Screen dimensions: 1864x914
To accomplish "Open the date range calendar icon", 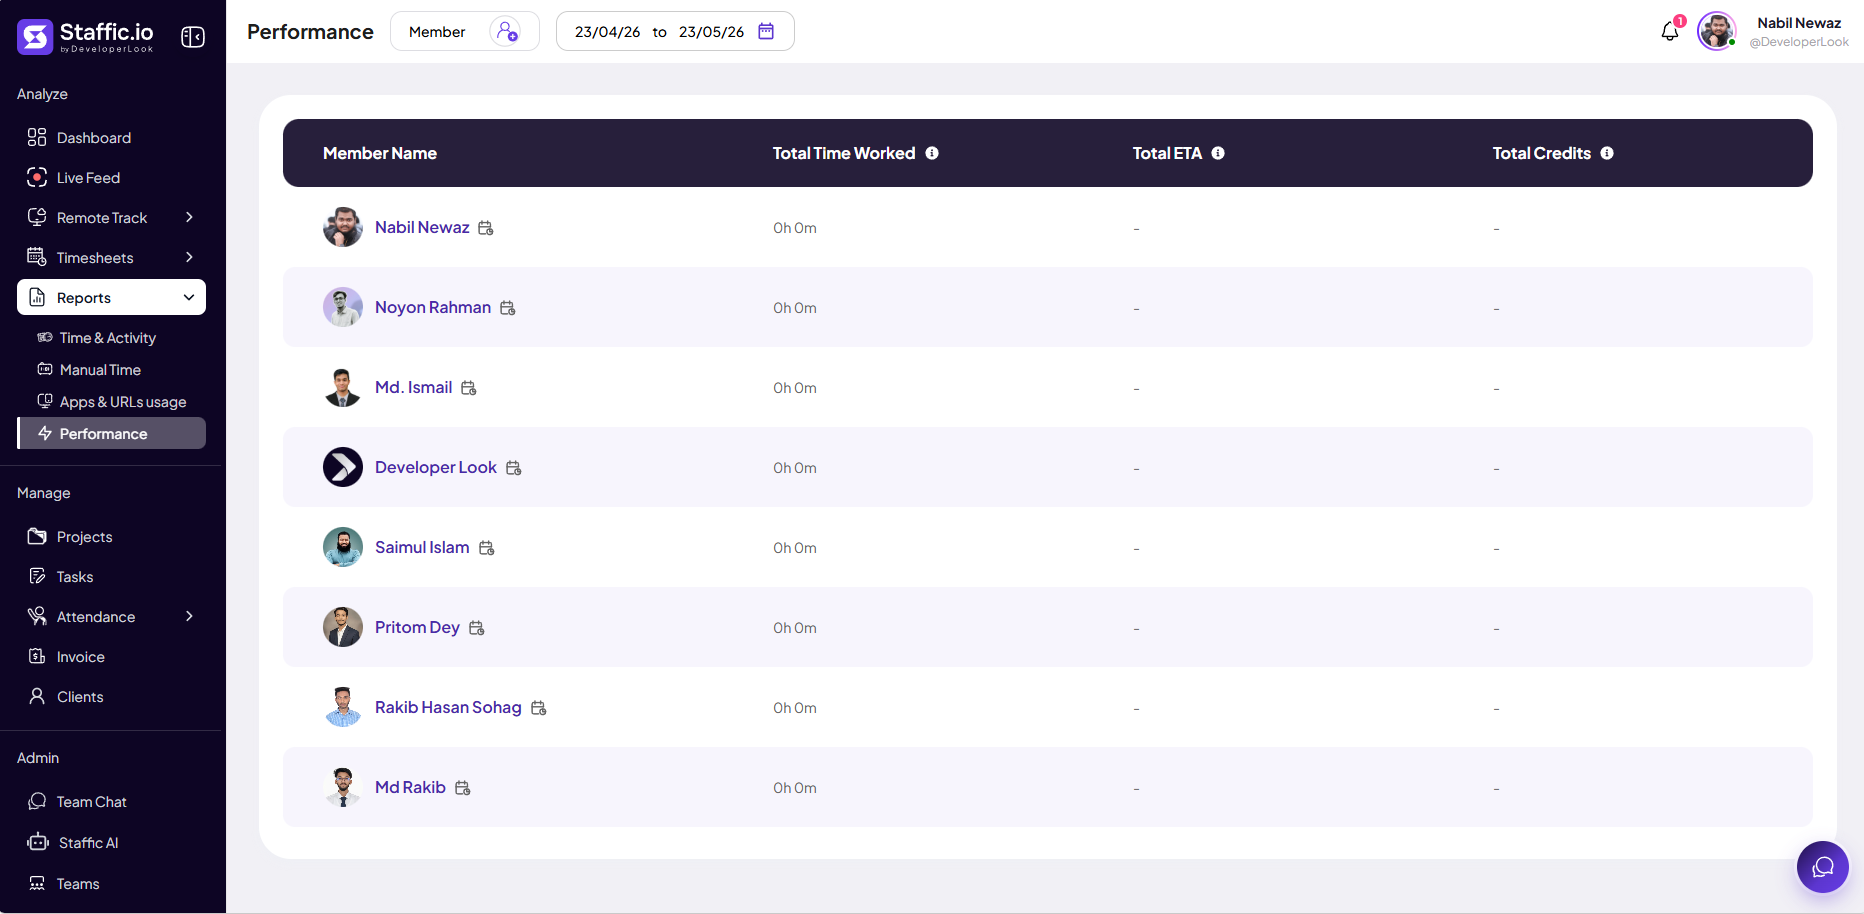I will click(766, 31).
